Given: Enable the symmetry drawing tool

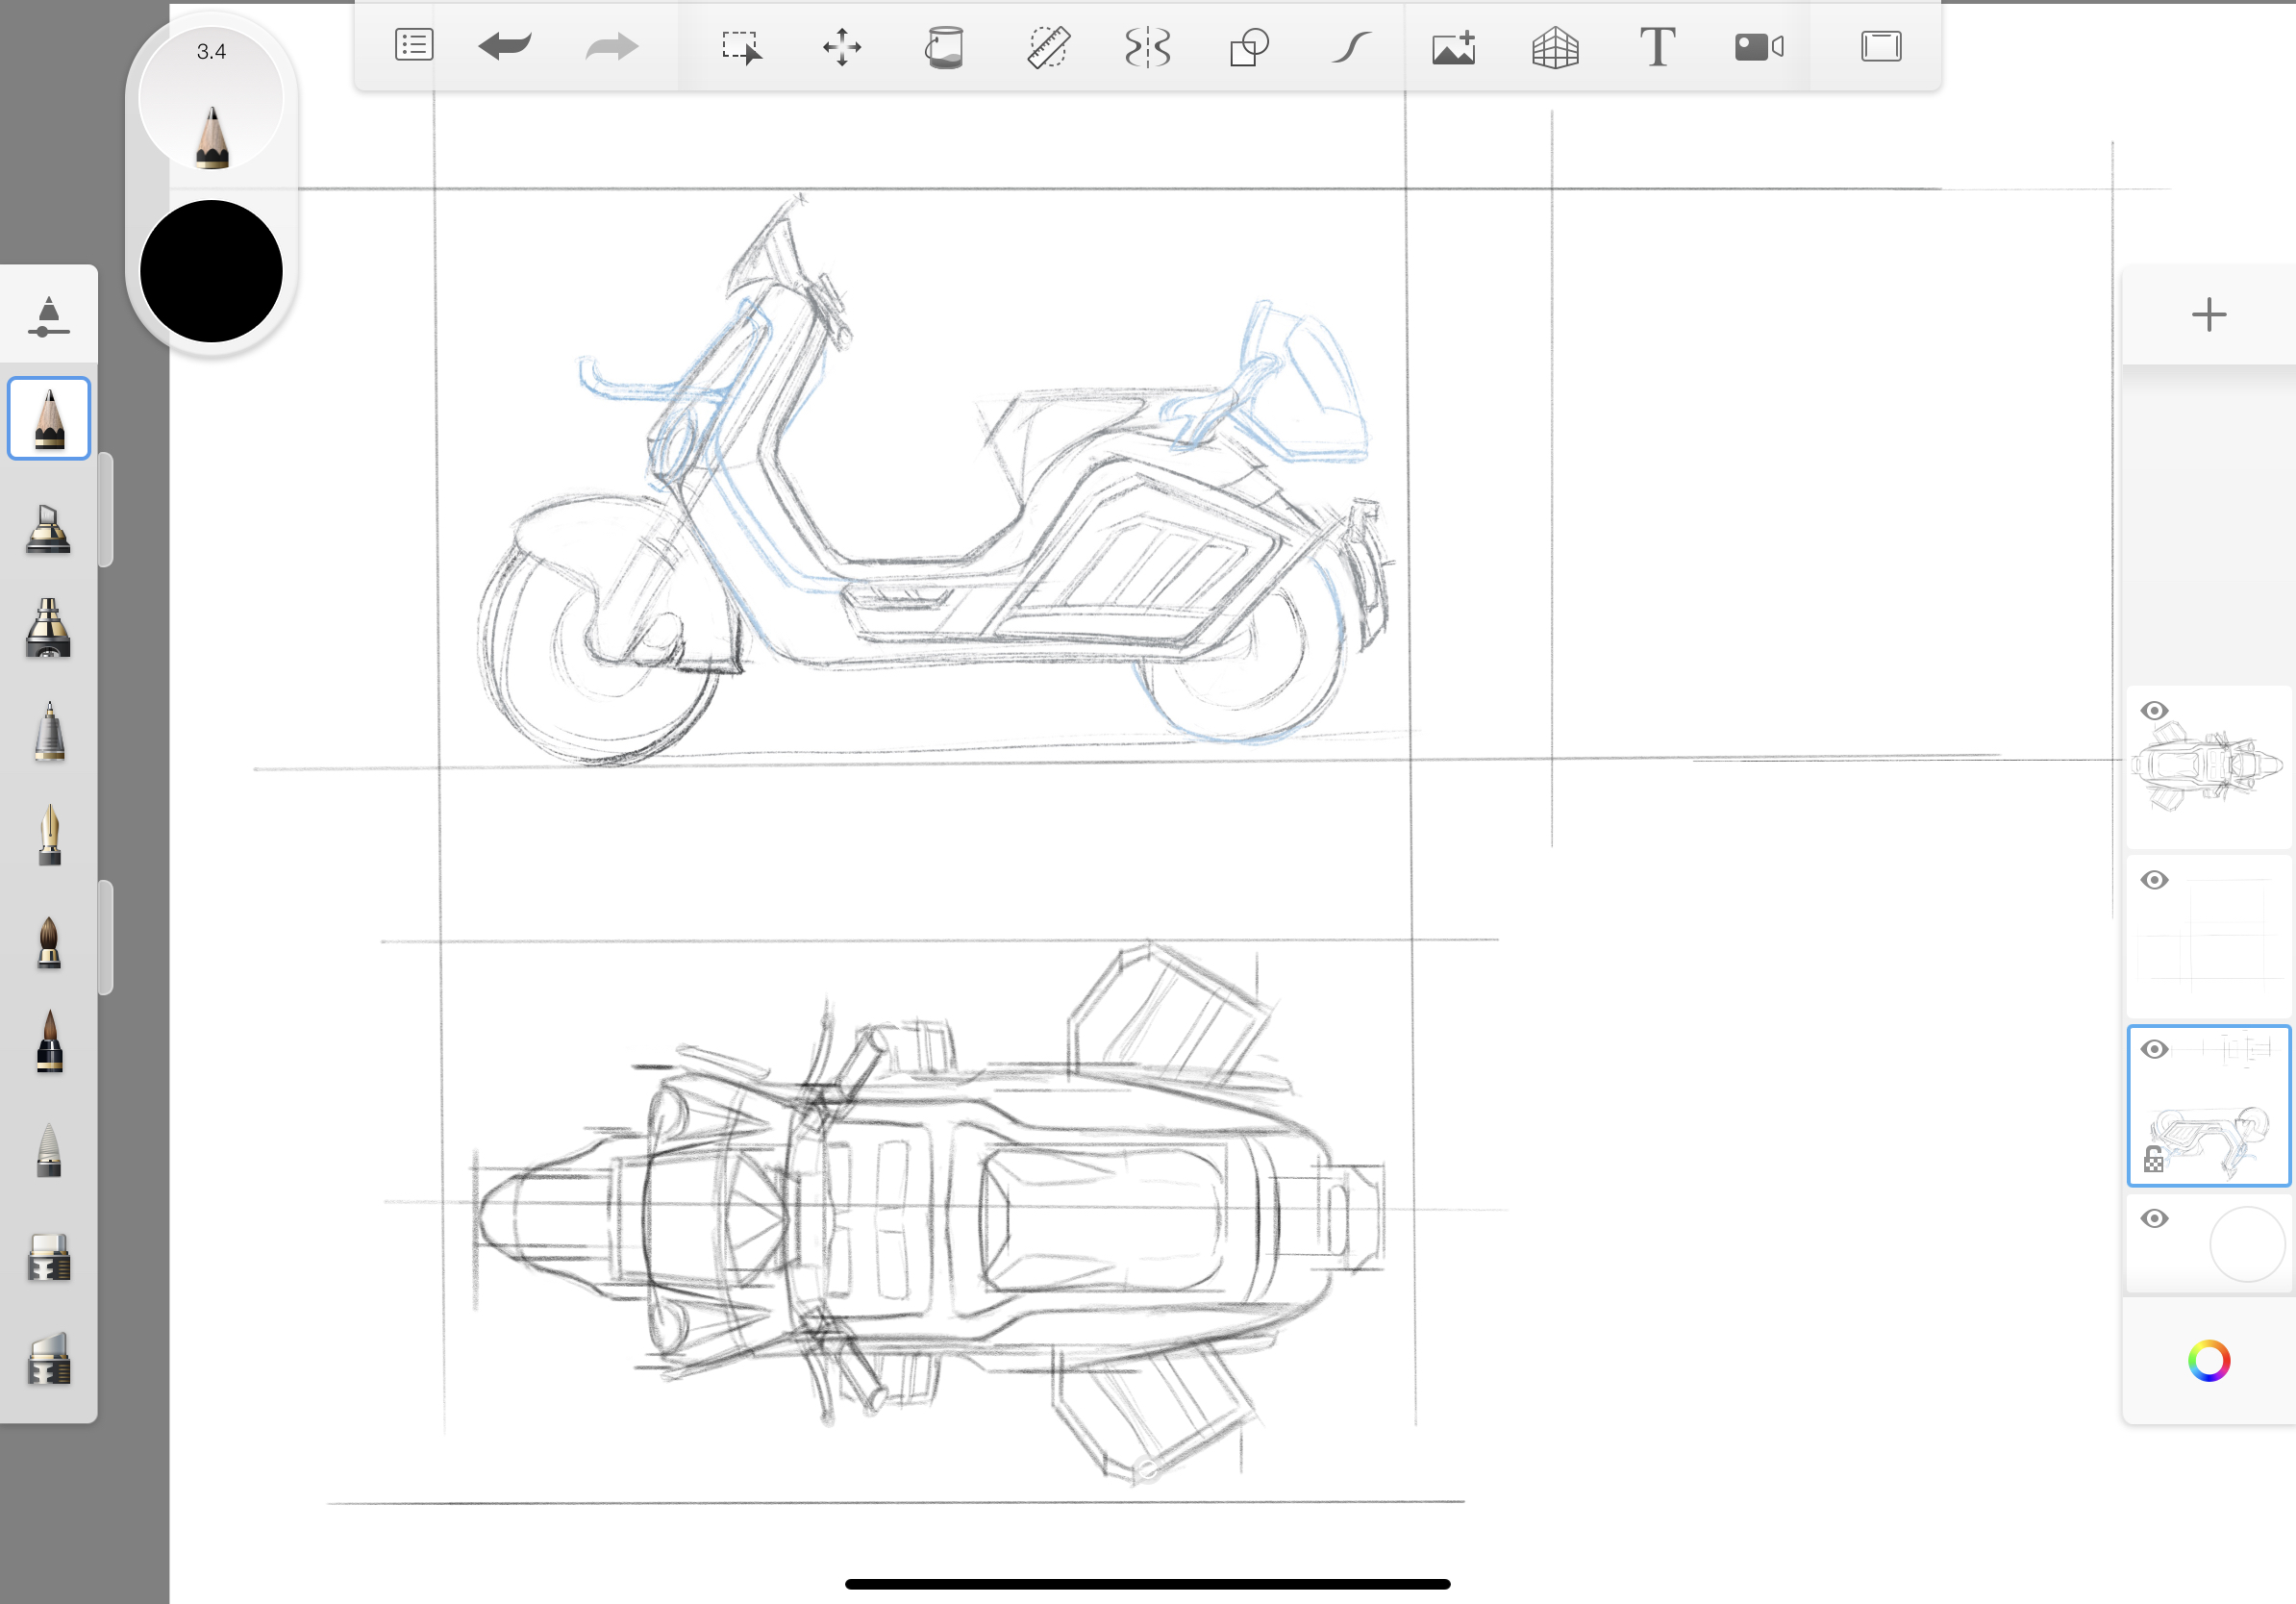Looking at the screenshot, I should click(1148, 46).
